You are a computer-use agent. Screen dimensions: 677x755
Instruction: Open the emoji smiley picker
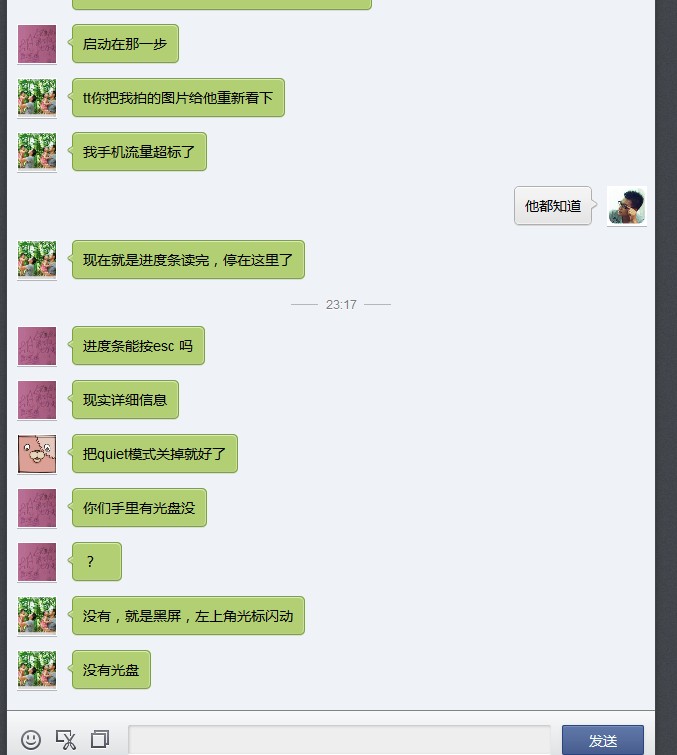click(31, 739)
